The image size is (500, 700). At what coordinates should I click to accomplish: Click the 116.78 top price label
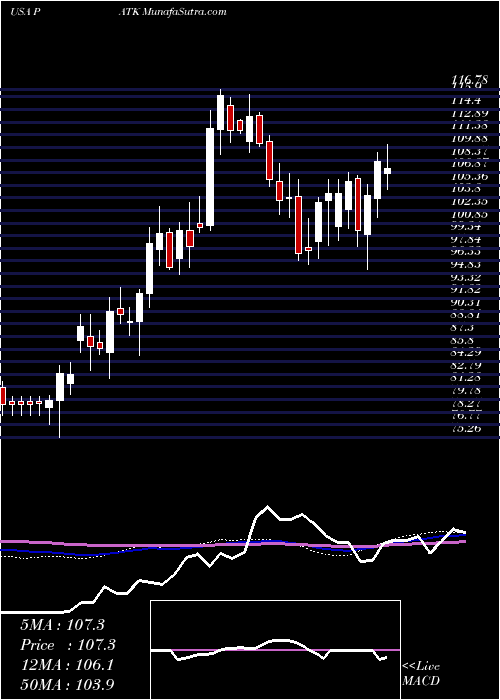[470, 80]
